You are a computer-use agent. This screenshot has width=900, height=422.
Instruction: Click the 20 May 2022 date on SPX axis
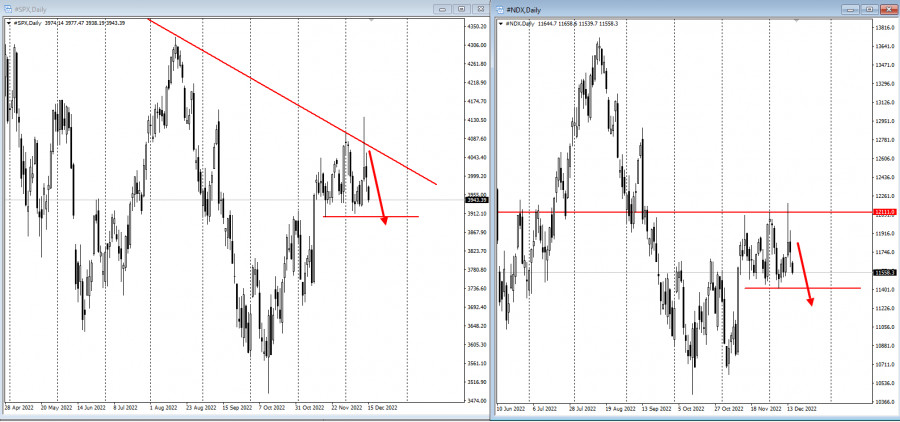(57, 408)
